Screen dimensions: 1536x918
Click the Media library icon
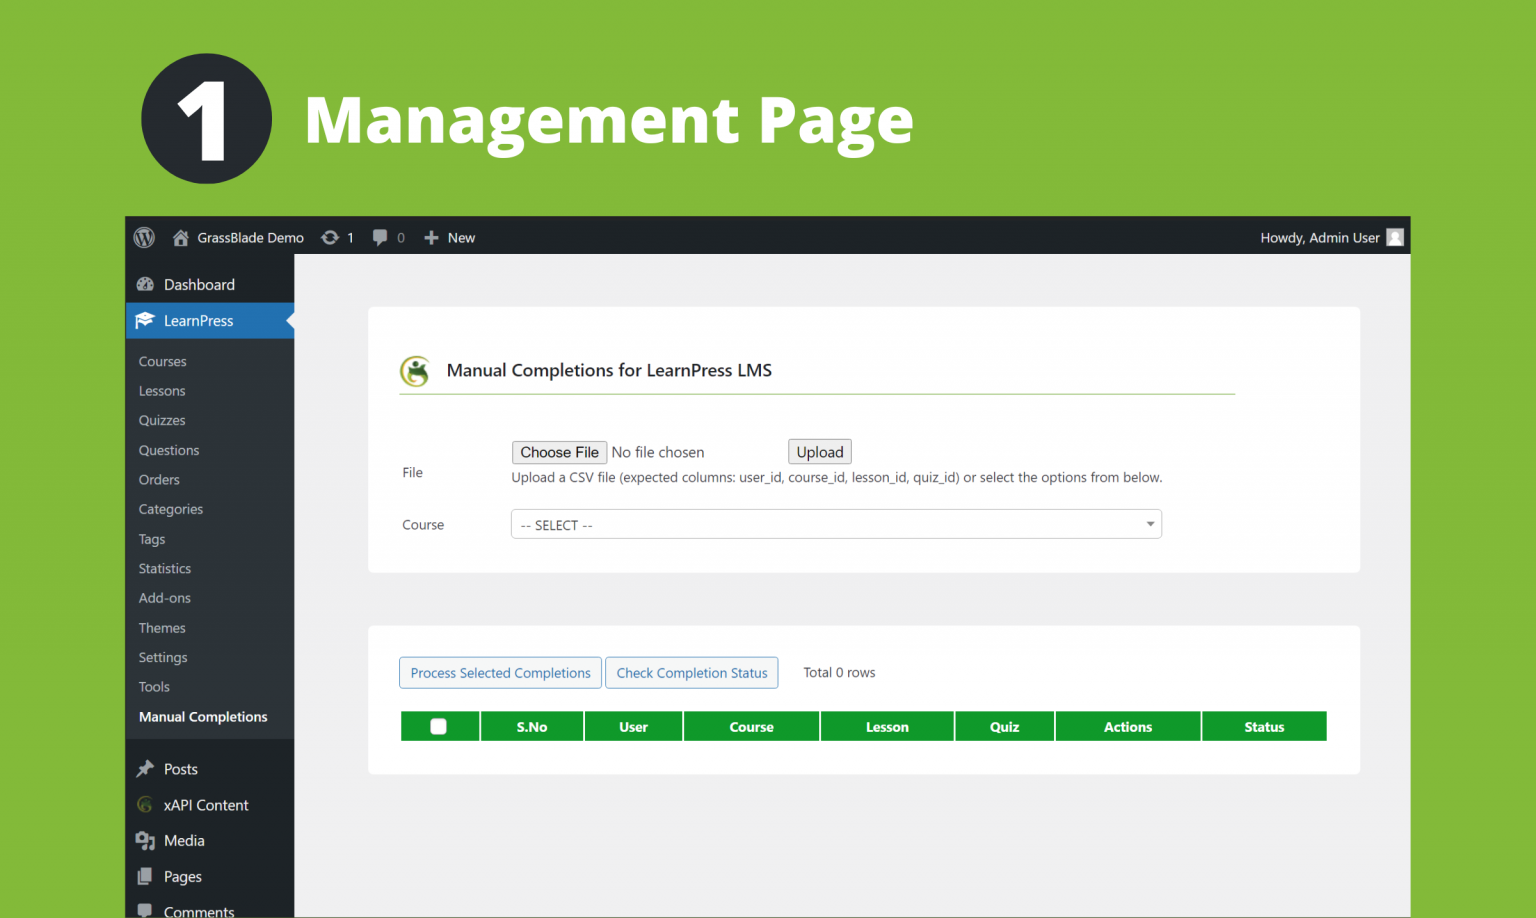click(x=145, y=841)
